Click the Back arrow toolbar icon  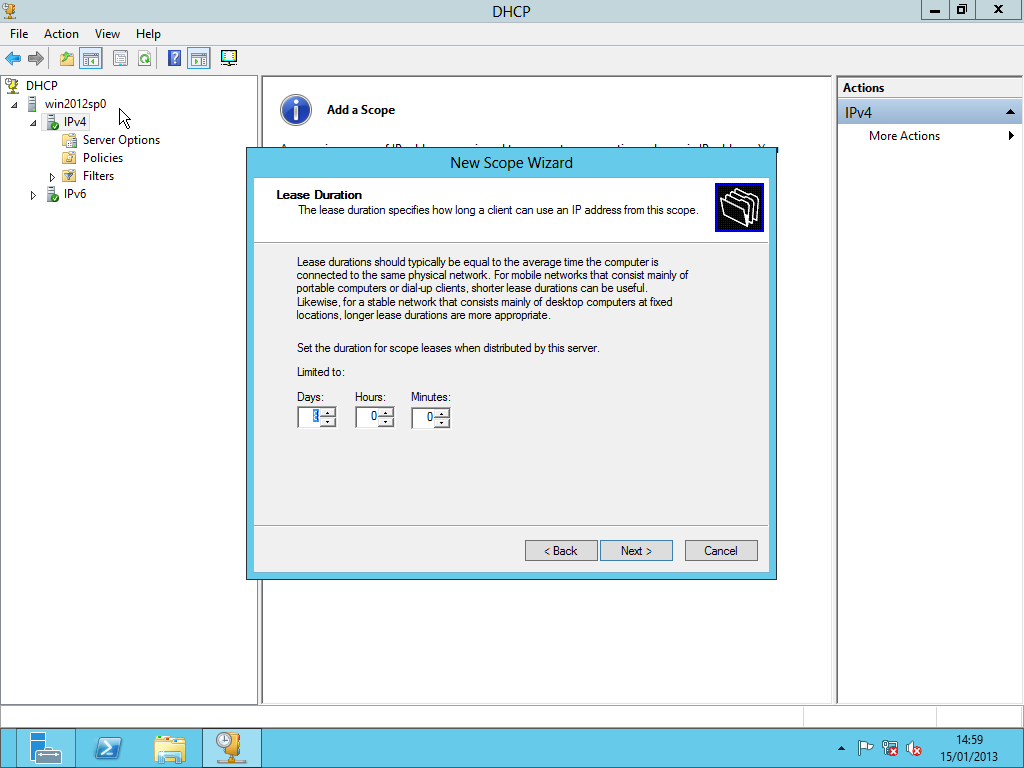click(13, 59)
